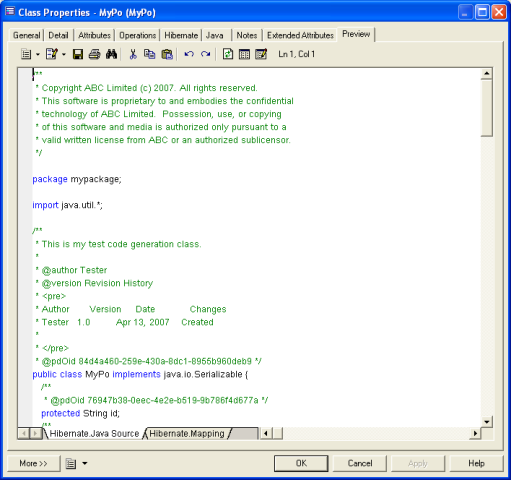Click the vertical scrollbar down arrow
This screenshot has height=480, width=511.
point(487,422)
